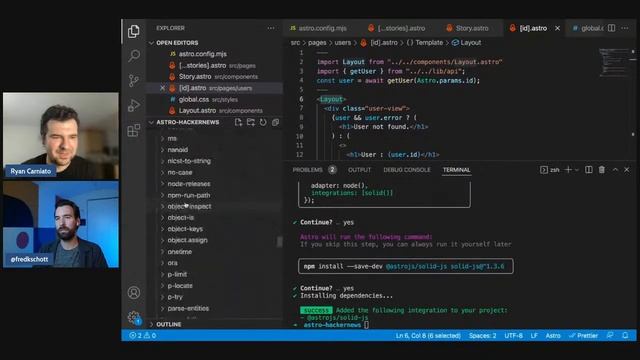Expand the parse-entities folder
Viewport: 640px width, 360px height.
click(188, 309)
